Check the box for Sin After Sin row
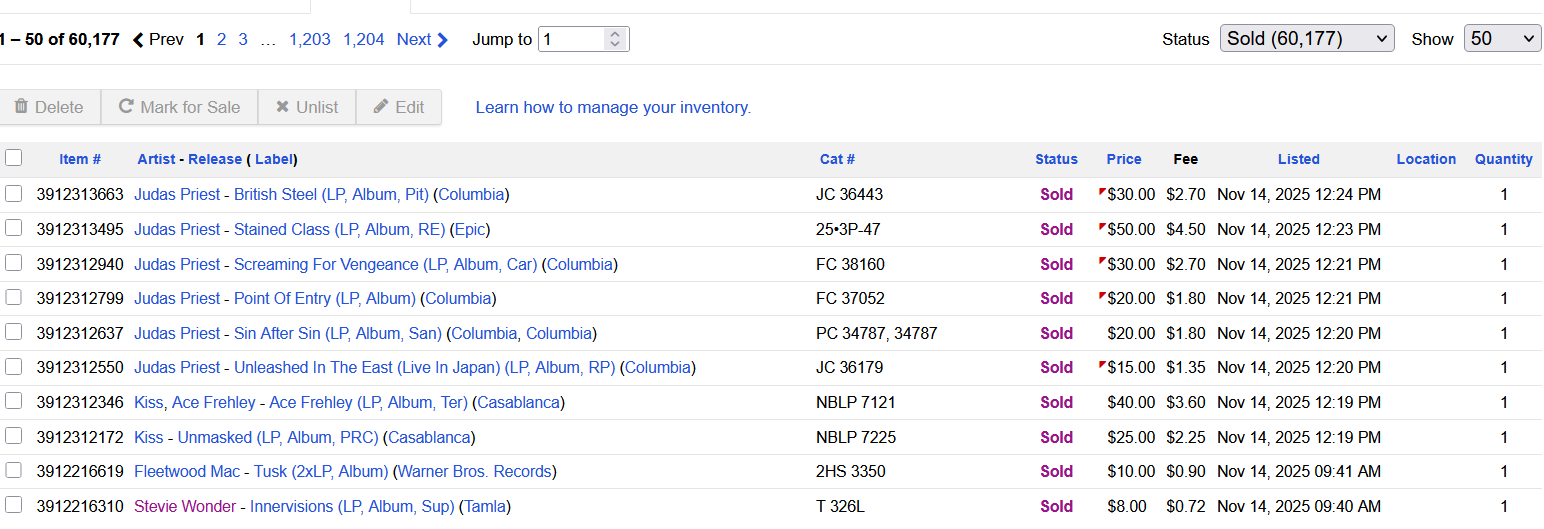This screenshot has width=1544, height=529. (x=13, y=332)
